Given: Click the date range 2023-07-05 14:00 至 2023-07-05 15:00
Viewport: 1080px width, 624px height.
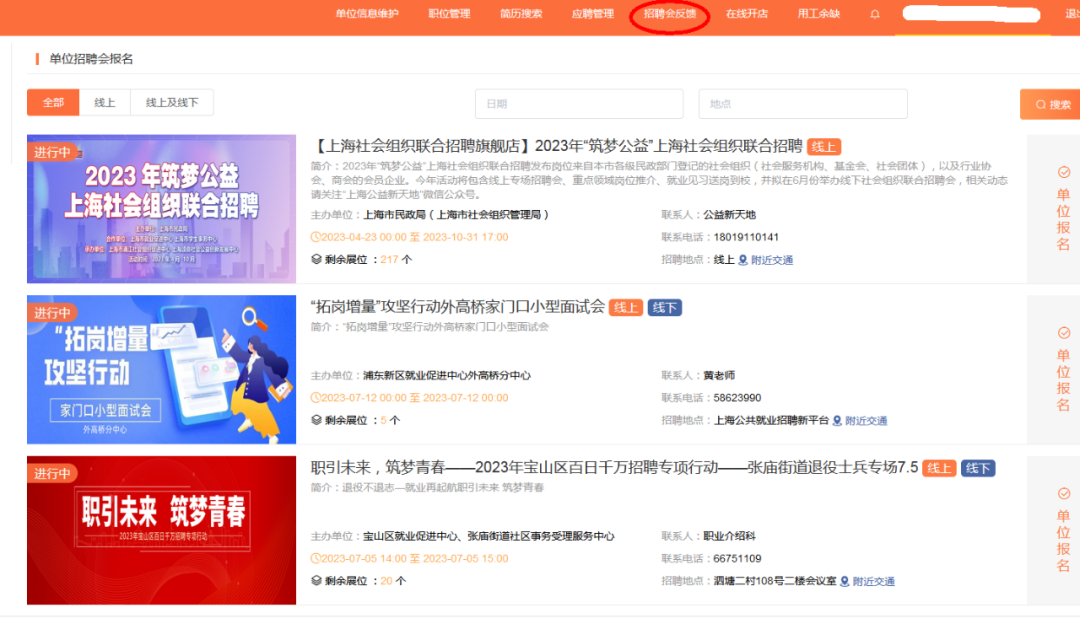Looking at the screenshot, I should point(415,559).
